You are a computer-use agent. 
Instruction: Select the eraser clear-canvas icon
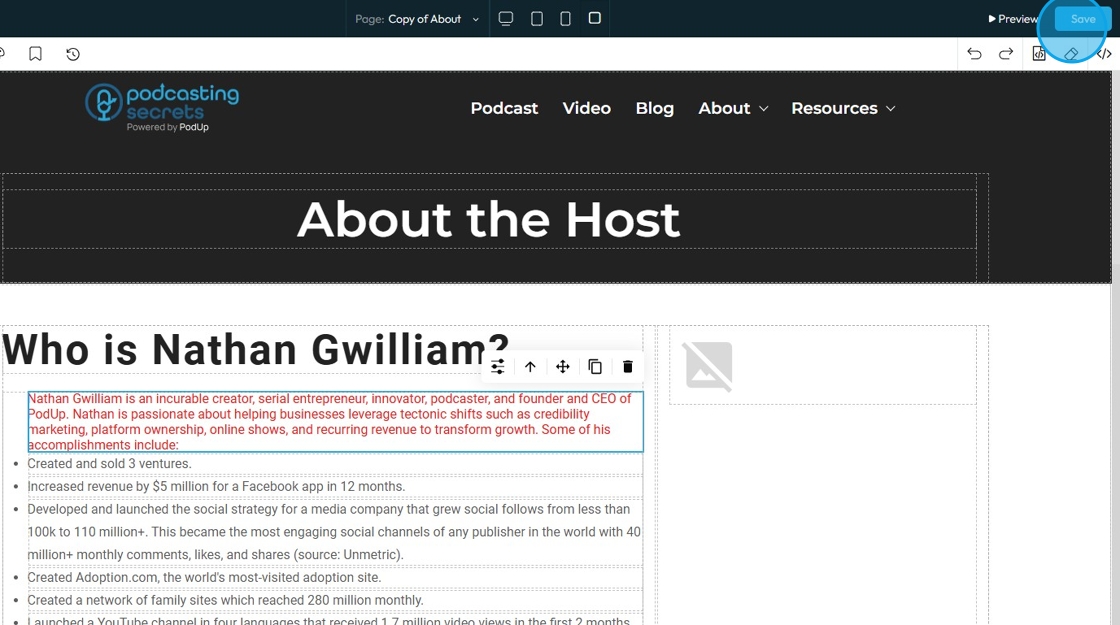tap(1071, 54)
